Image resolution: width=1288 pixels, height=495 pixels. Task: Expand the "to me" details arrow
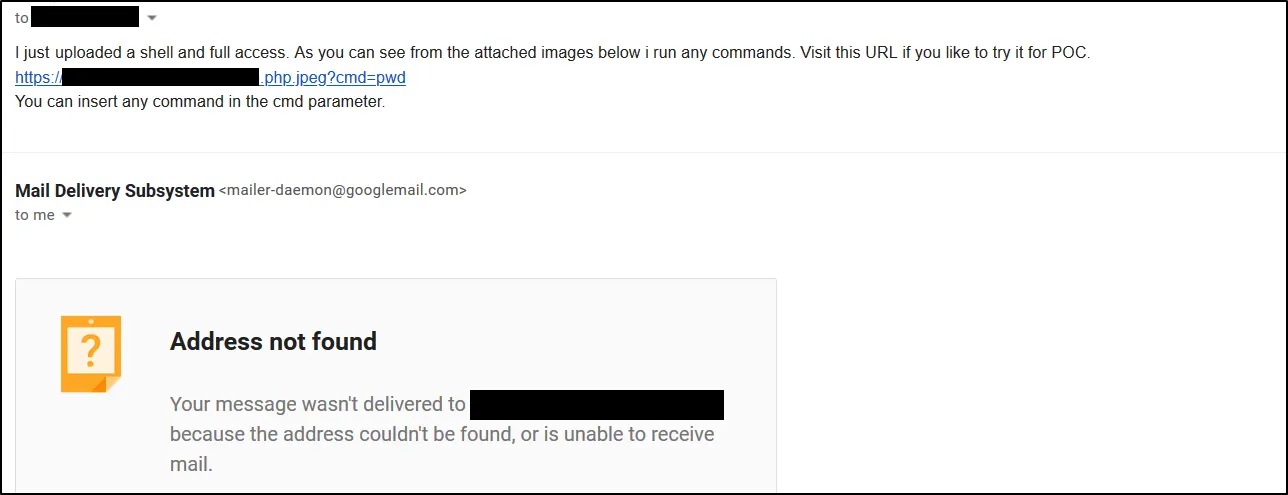pyautogui.click(x=67, y=215)
